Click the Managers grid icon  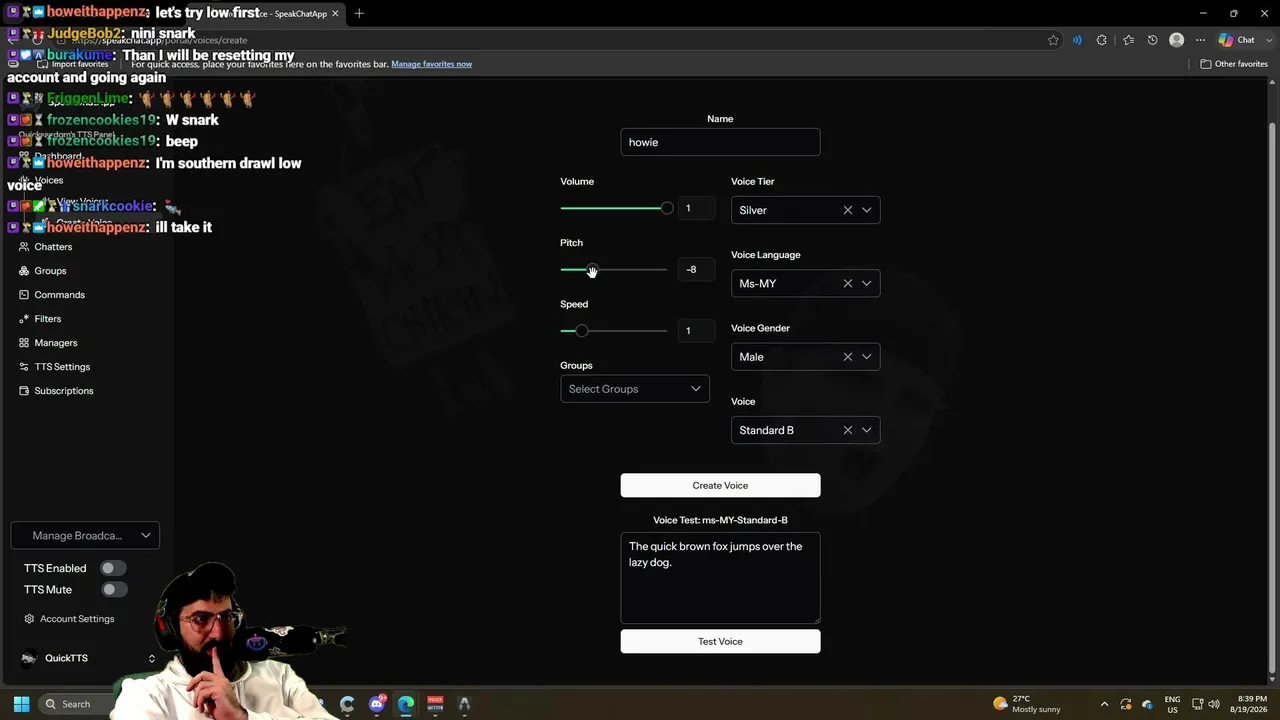(x=24, y=343)
